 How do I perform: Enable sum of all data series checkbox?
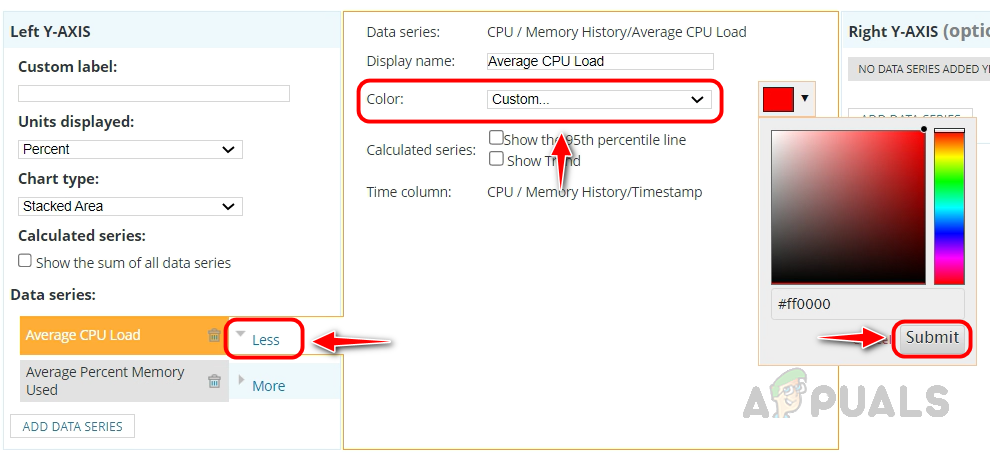coord(25,262)
